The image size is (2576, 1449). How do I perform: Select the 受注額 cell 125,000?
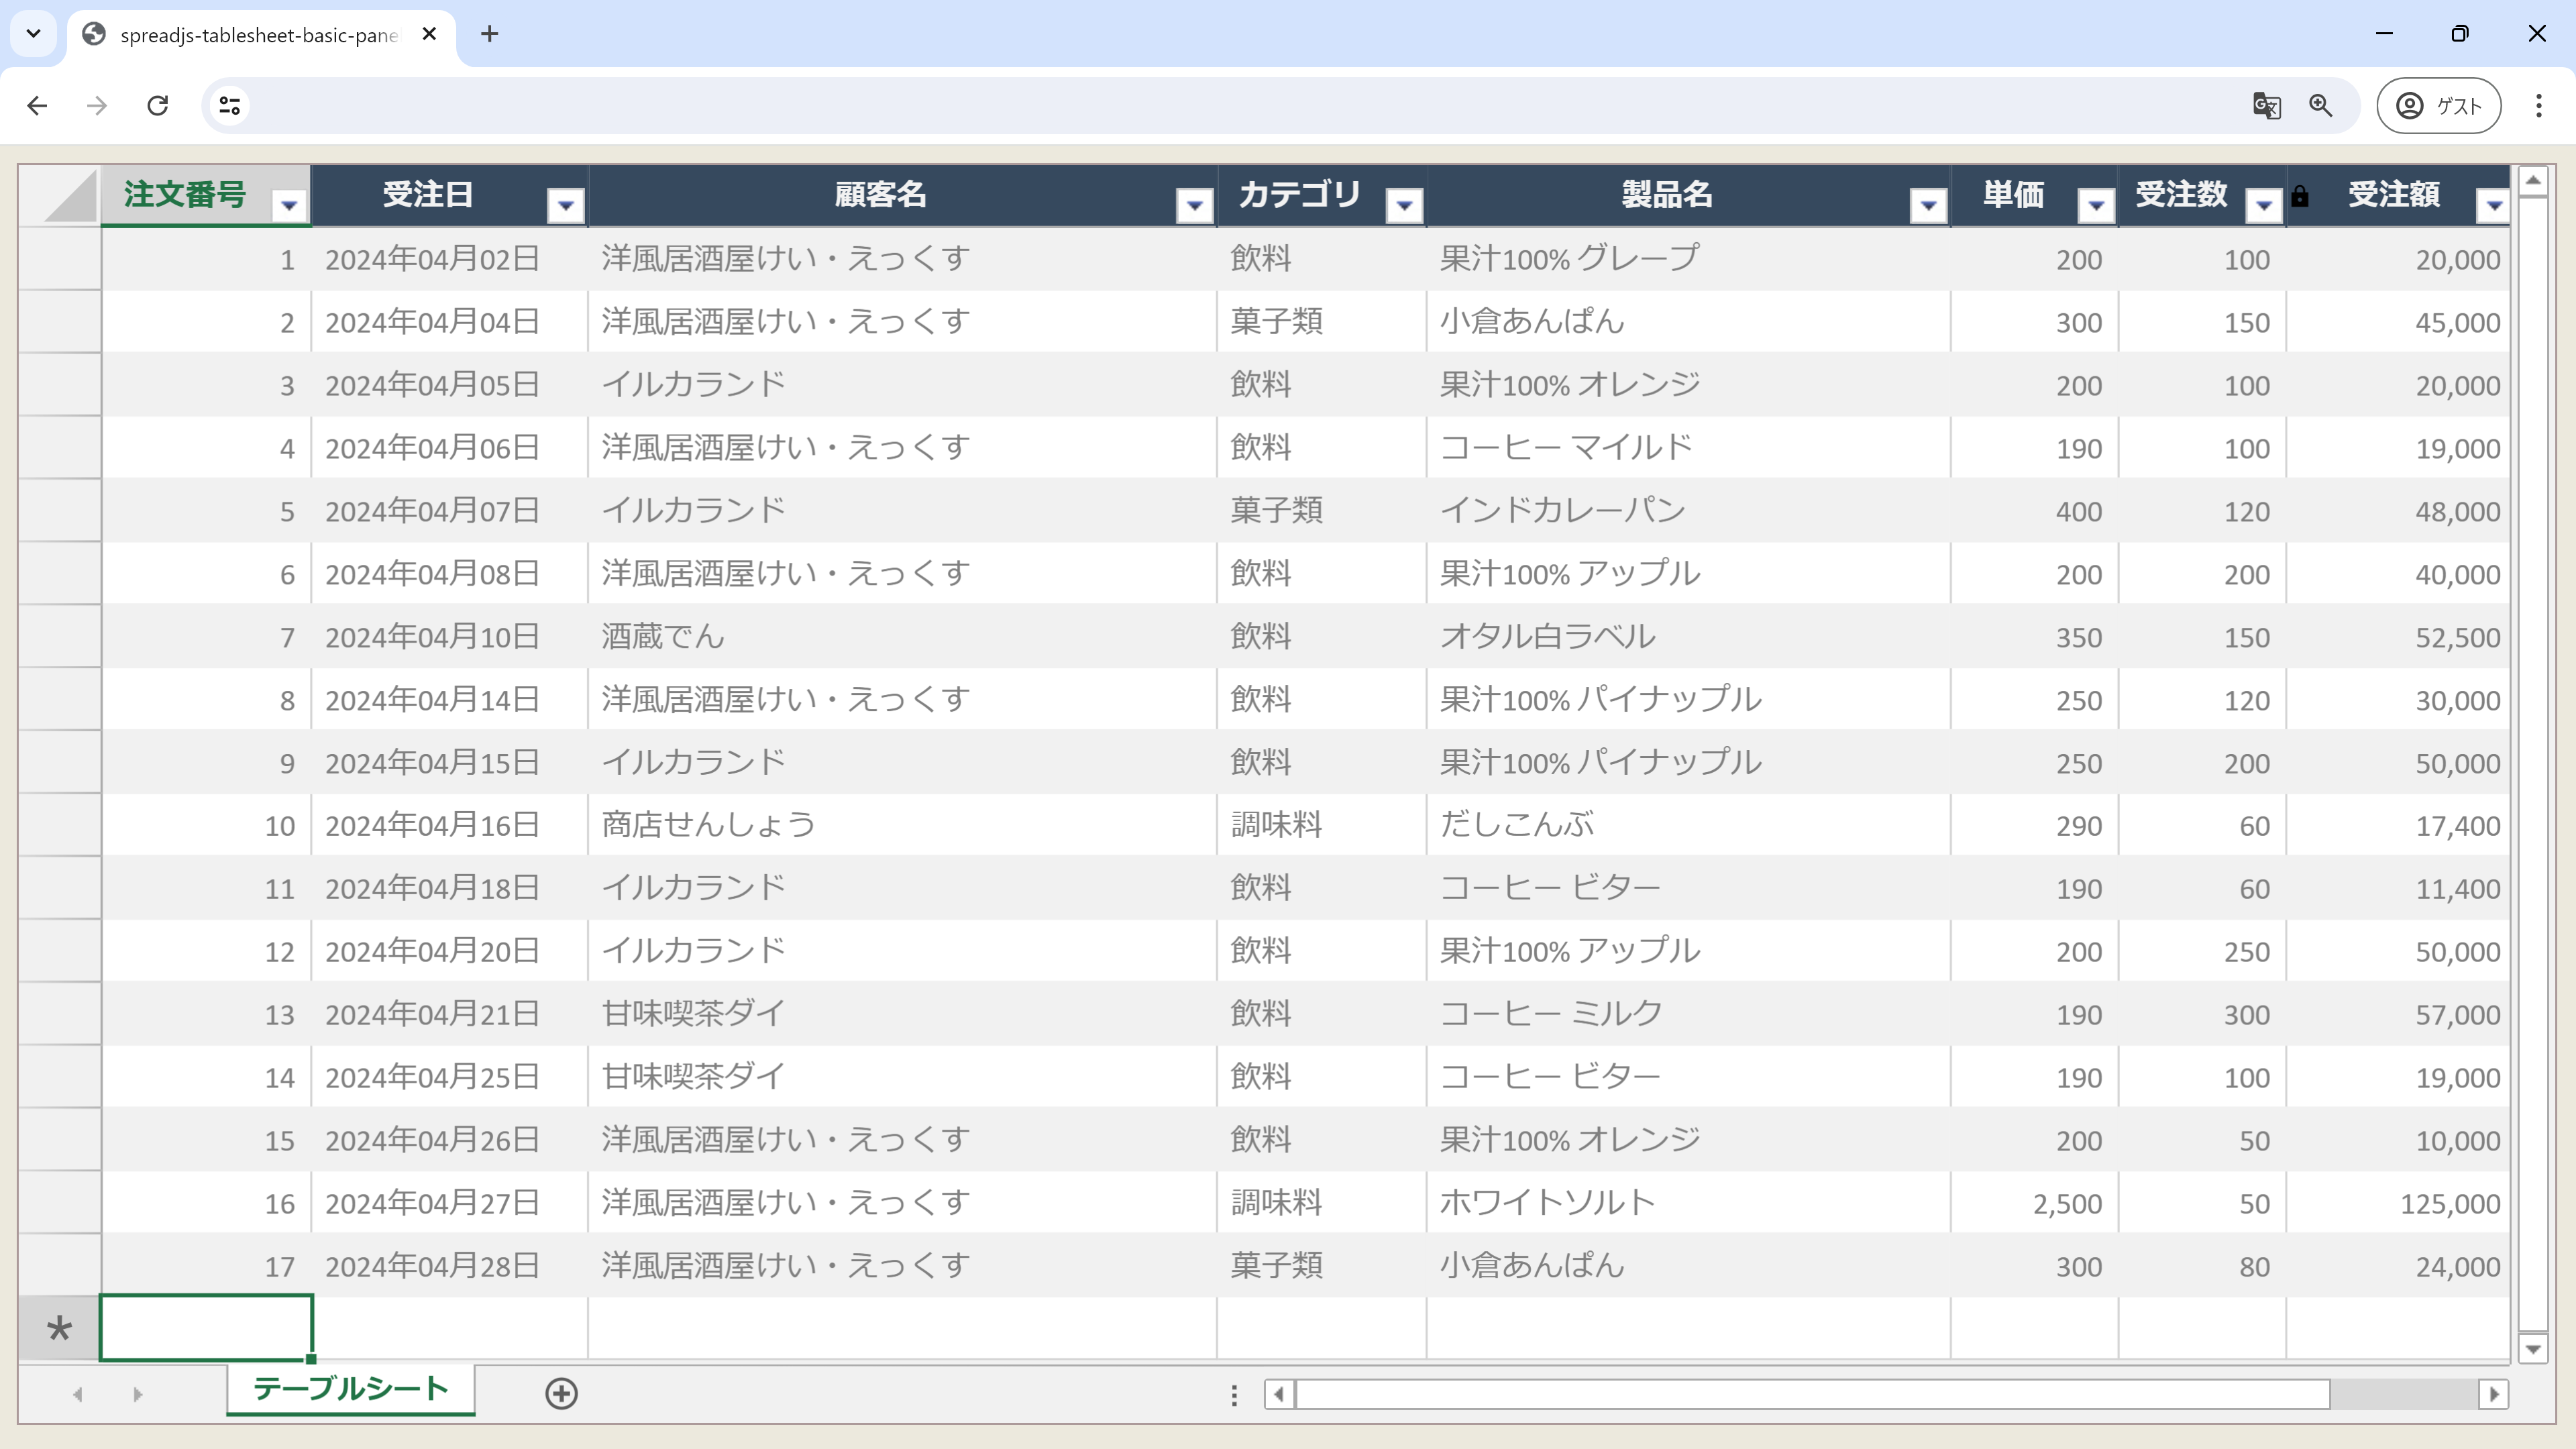pos(2398,1203)
